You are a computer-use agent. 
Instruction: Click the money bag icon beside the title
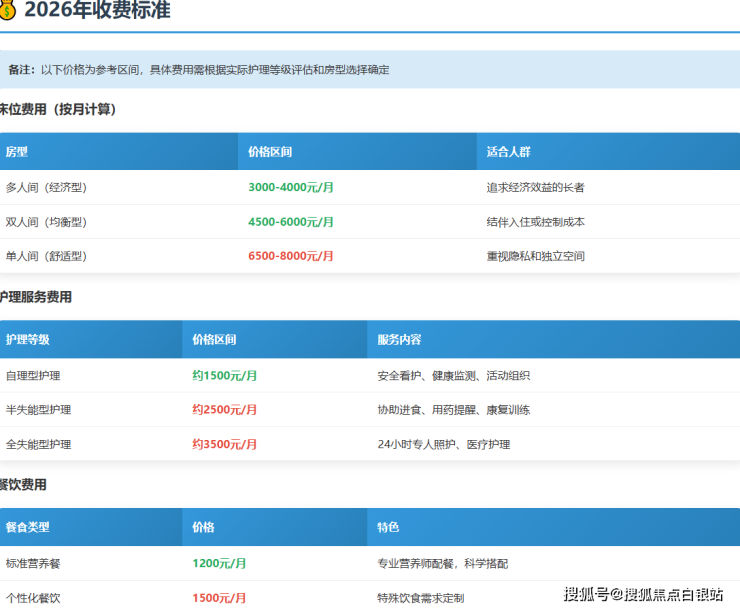[7, 11]
